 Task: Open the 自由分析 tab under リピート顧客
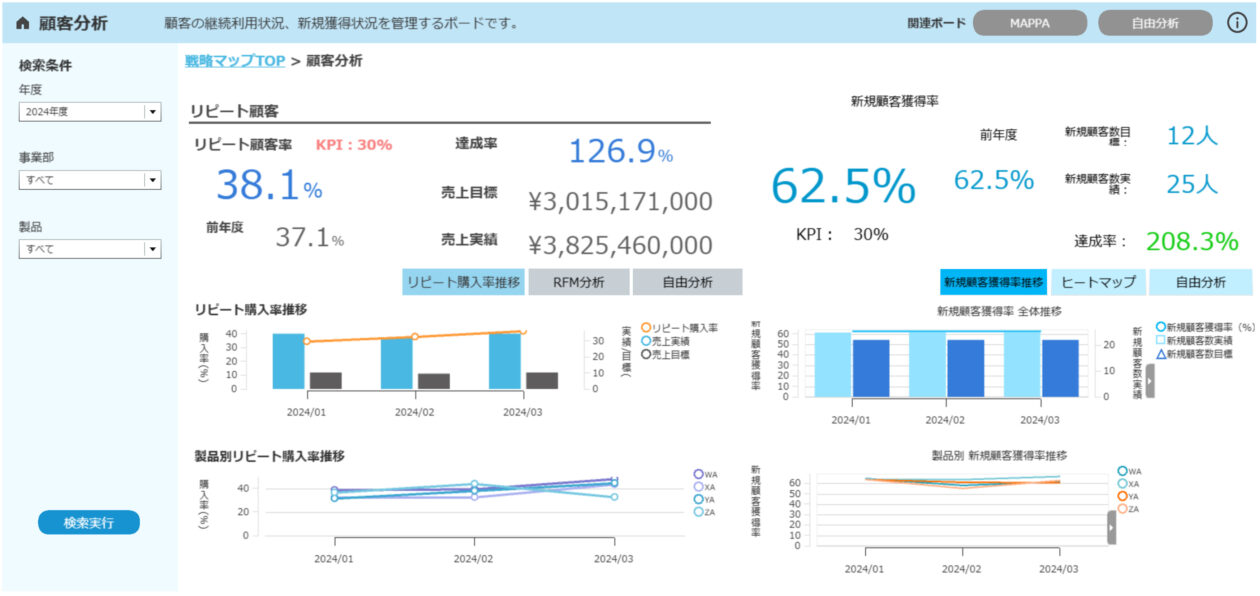point(688,282)
